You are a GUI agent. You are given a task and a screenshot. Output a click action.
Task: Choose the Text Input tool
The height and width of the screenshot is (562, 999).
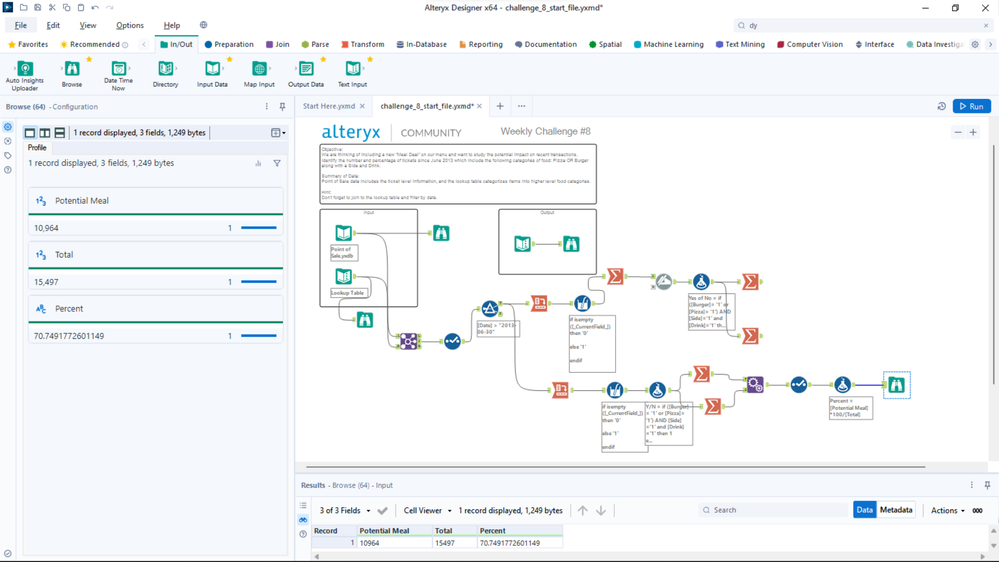[352, 74]
